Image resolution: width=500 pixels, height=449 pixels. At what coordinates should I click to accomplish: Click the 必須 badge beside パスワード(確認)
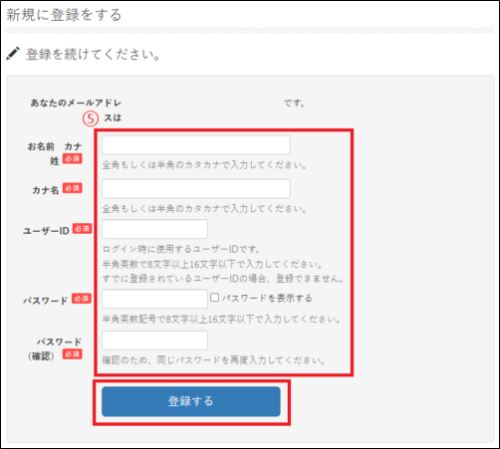(x=72, y=354)
